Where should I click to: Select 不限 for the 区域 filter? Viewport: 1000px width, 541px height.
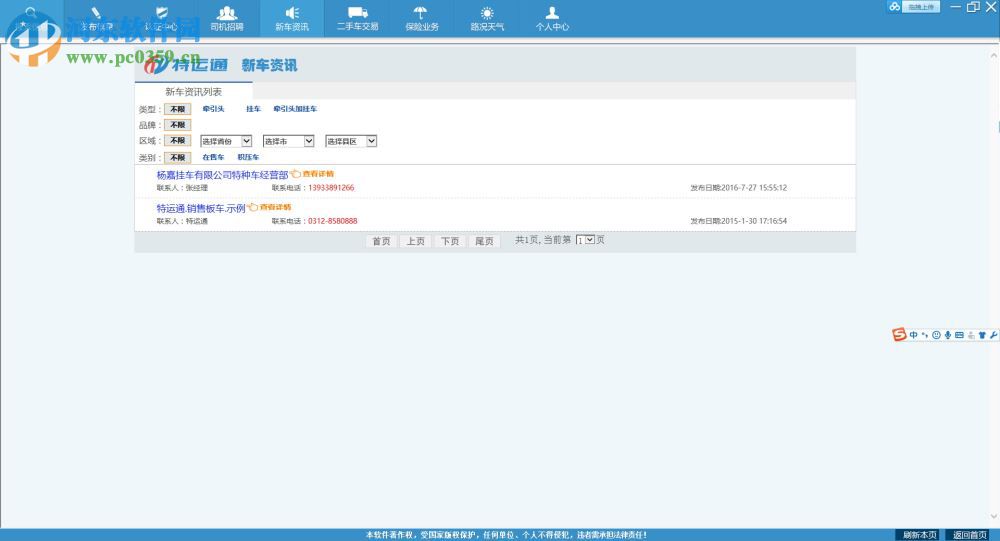[177, 140]
